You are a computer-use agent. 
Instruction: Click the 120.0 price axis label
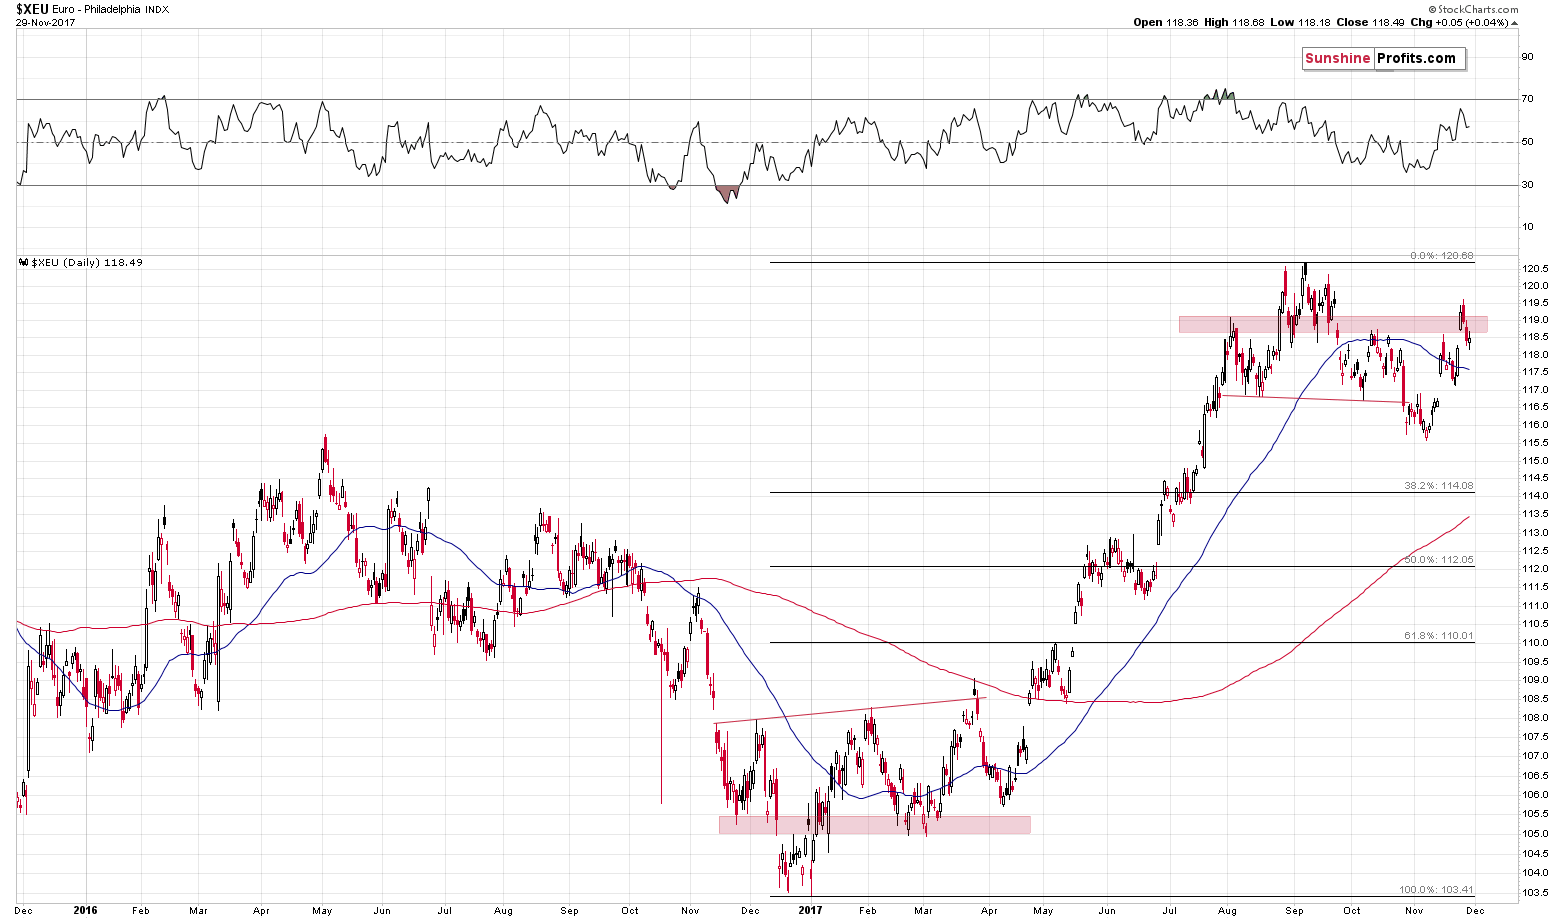(x=1535, y=286)
